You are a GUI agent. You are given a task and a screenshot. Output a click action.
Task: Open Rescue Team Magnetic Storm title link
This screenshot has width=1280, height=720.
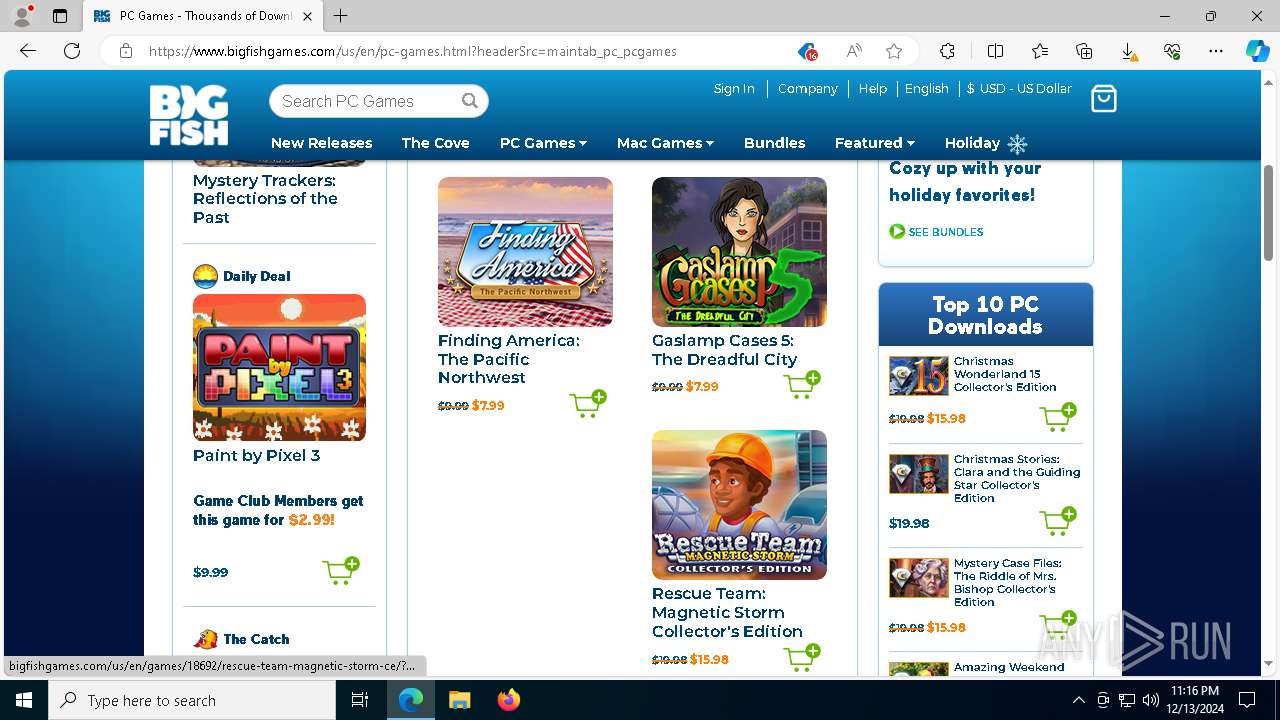pyautogui.click(x=727, y=612)
